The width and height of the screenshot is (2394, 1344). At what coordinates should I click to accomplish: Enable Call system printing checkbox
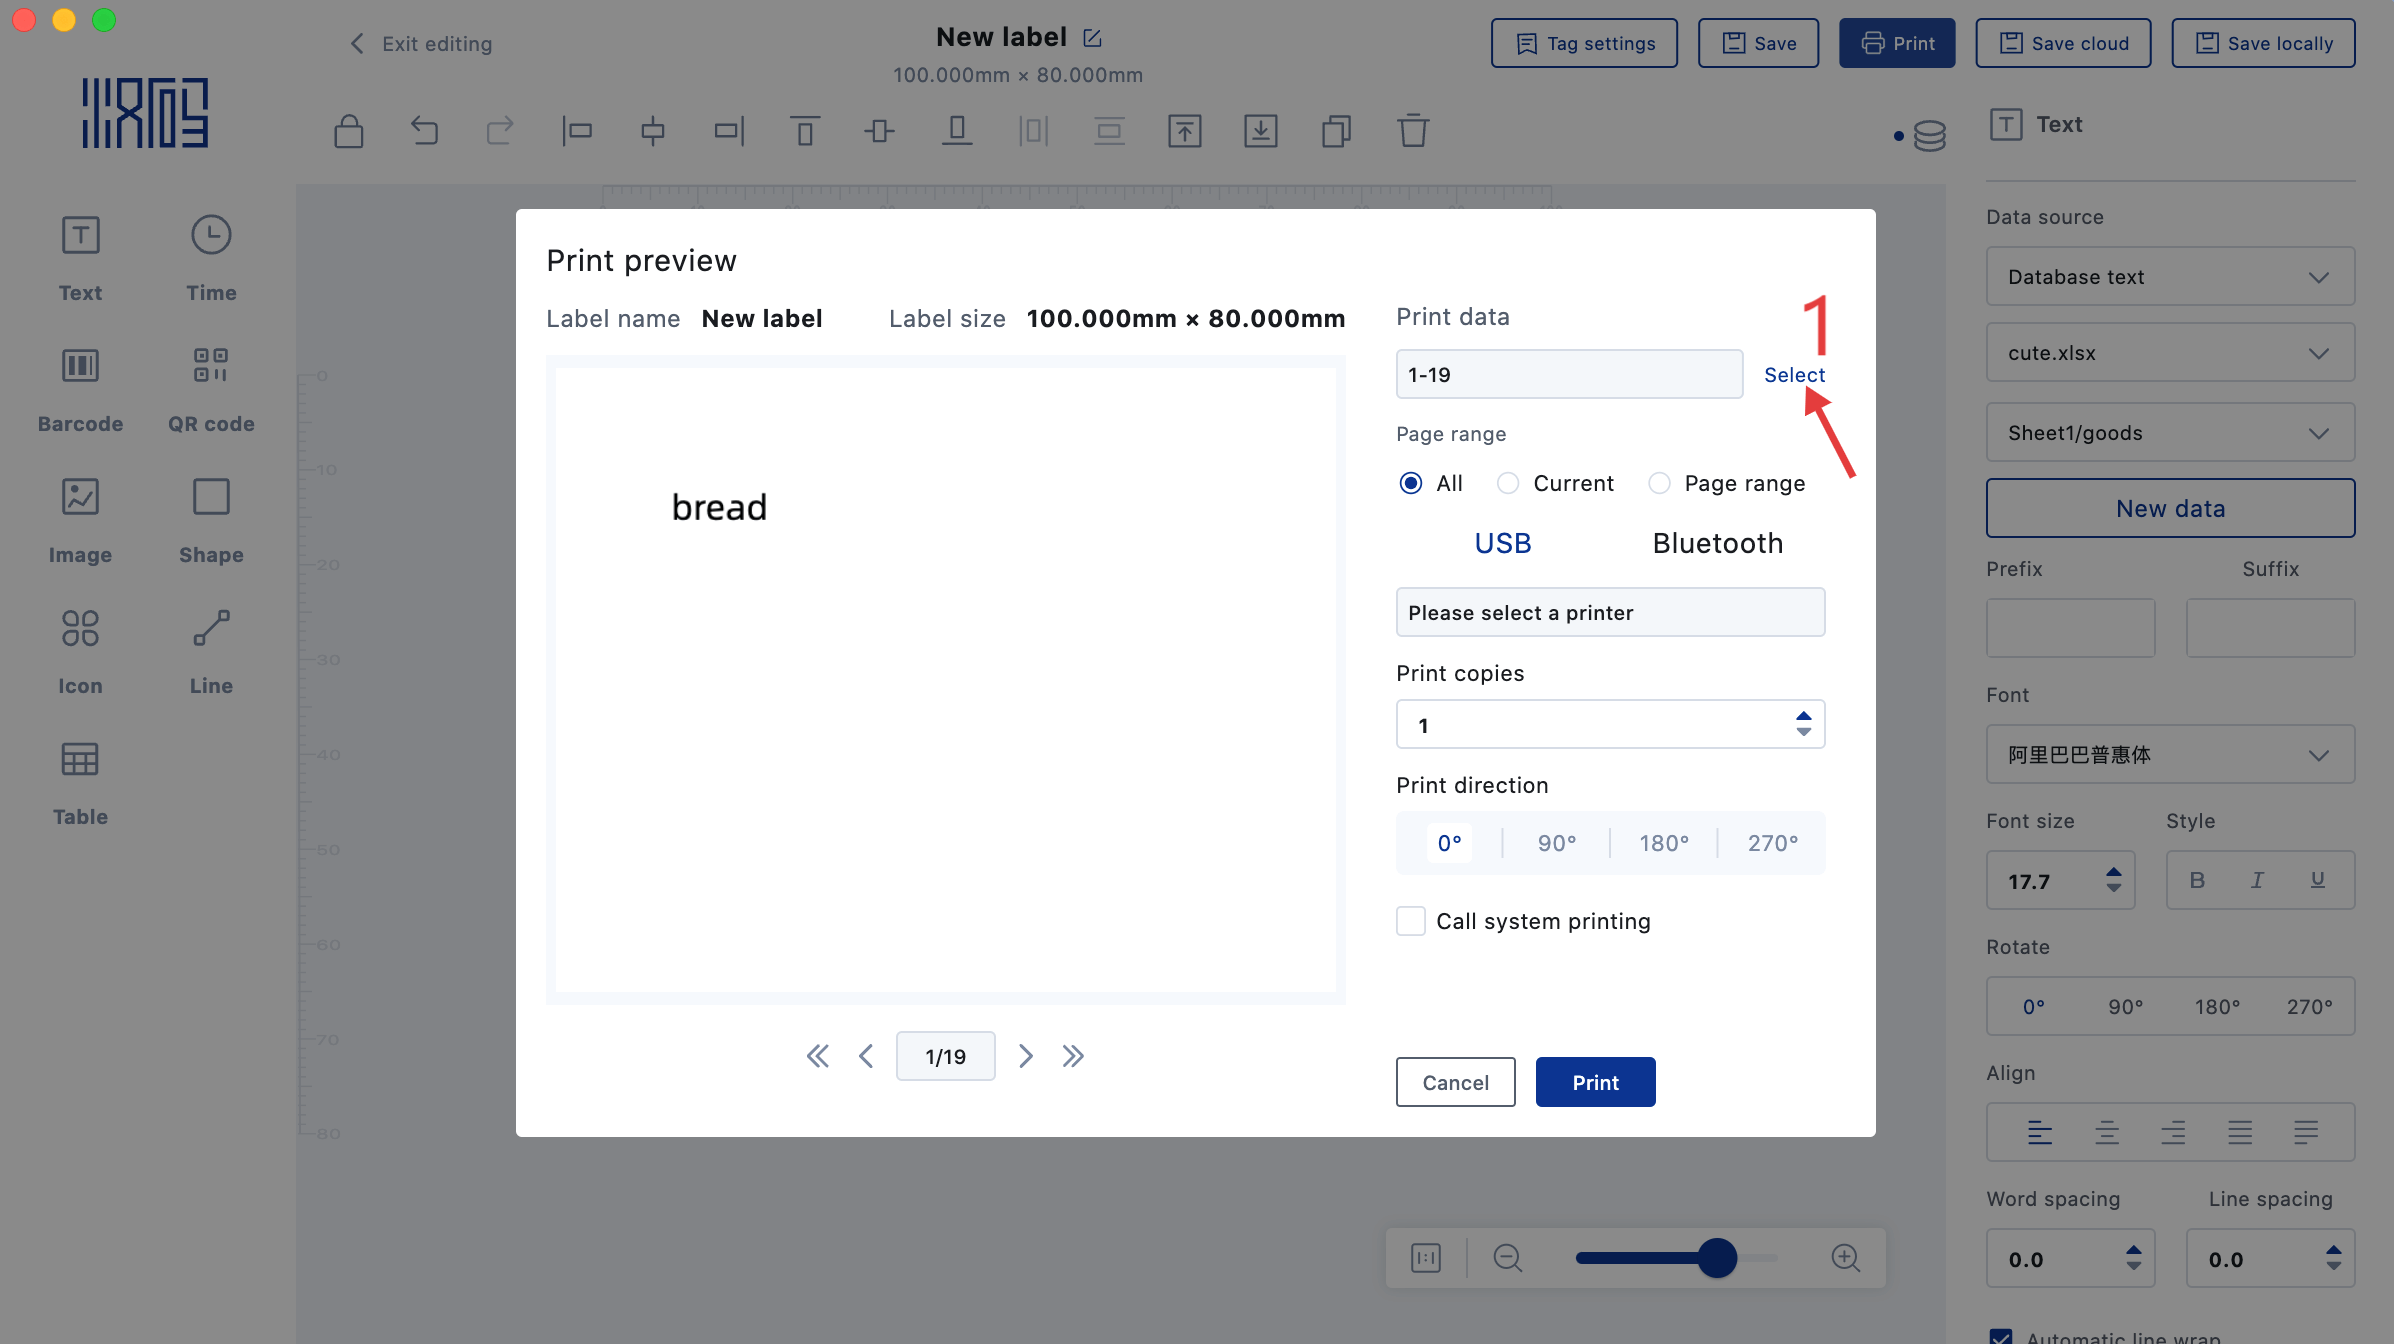[x=1411, y=921]
